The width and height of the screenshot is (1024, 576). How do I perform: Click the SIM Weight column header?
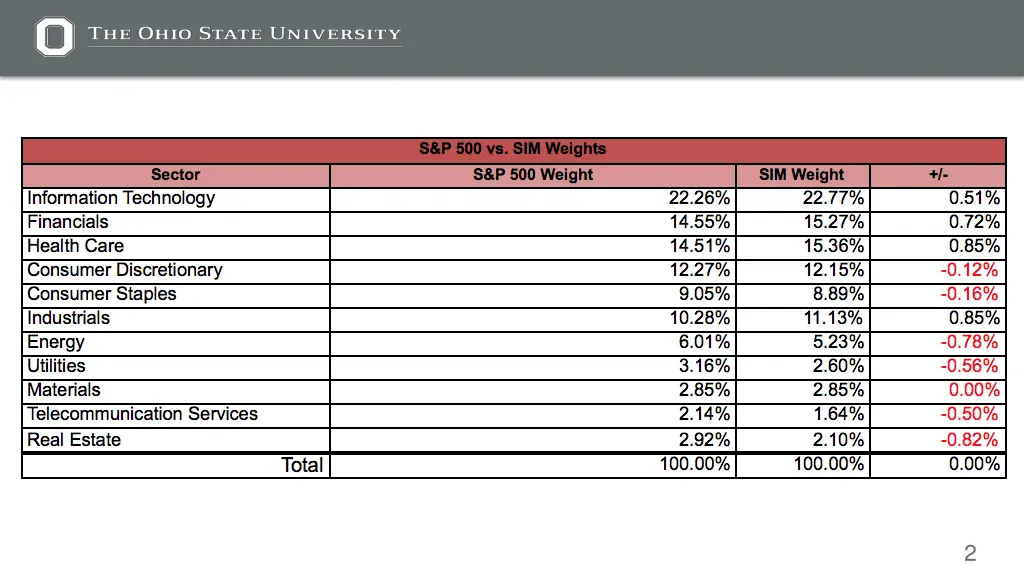(802, 175)
